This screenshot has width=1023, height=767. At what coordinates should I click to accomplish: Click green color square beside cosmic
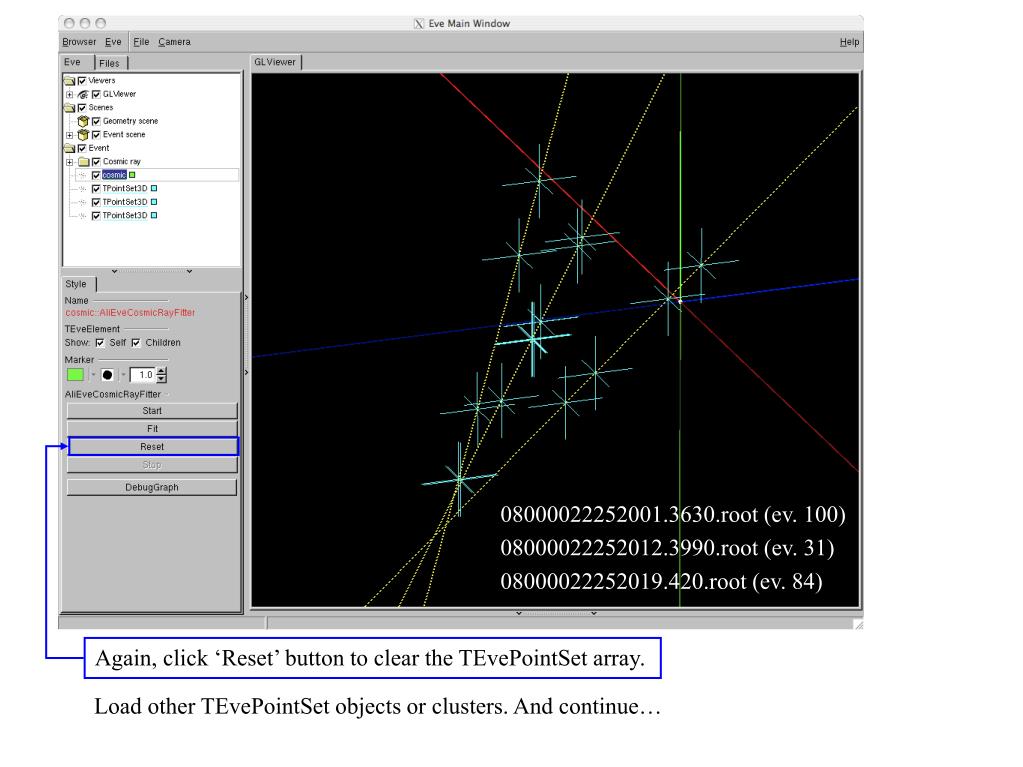pyautogui.click(x=132, y=175)
